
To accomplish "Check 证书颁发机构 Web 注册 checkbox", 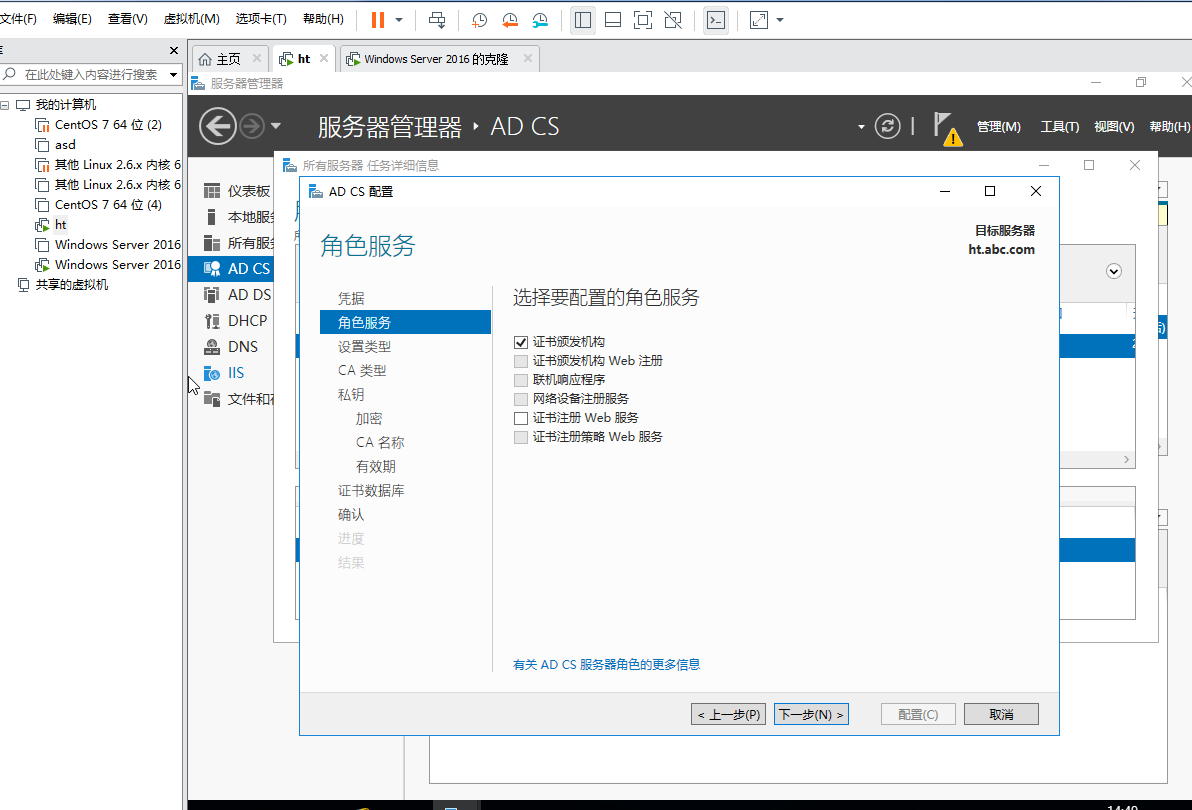I will pos(521,361).
